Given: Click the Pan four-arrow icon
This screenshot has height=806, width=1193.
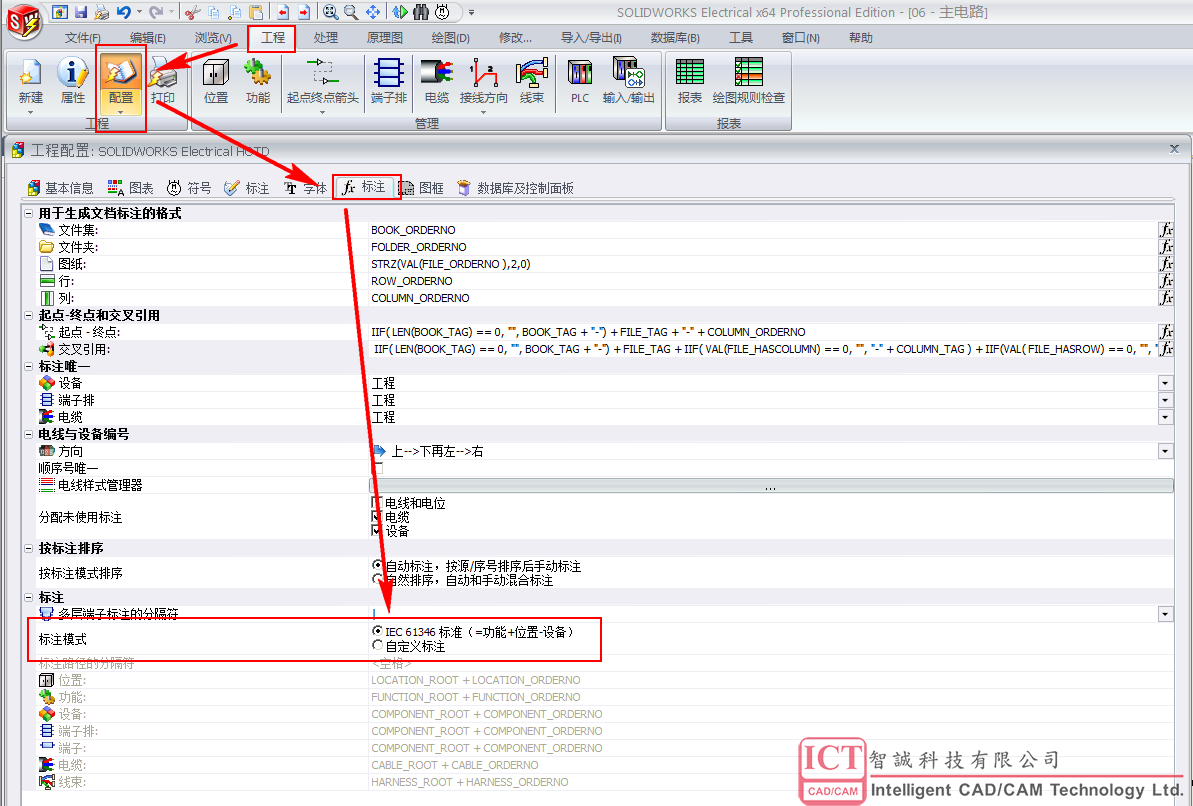Looking at the screenshot, I should pyautogui.click(x=373, y=12).
